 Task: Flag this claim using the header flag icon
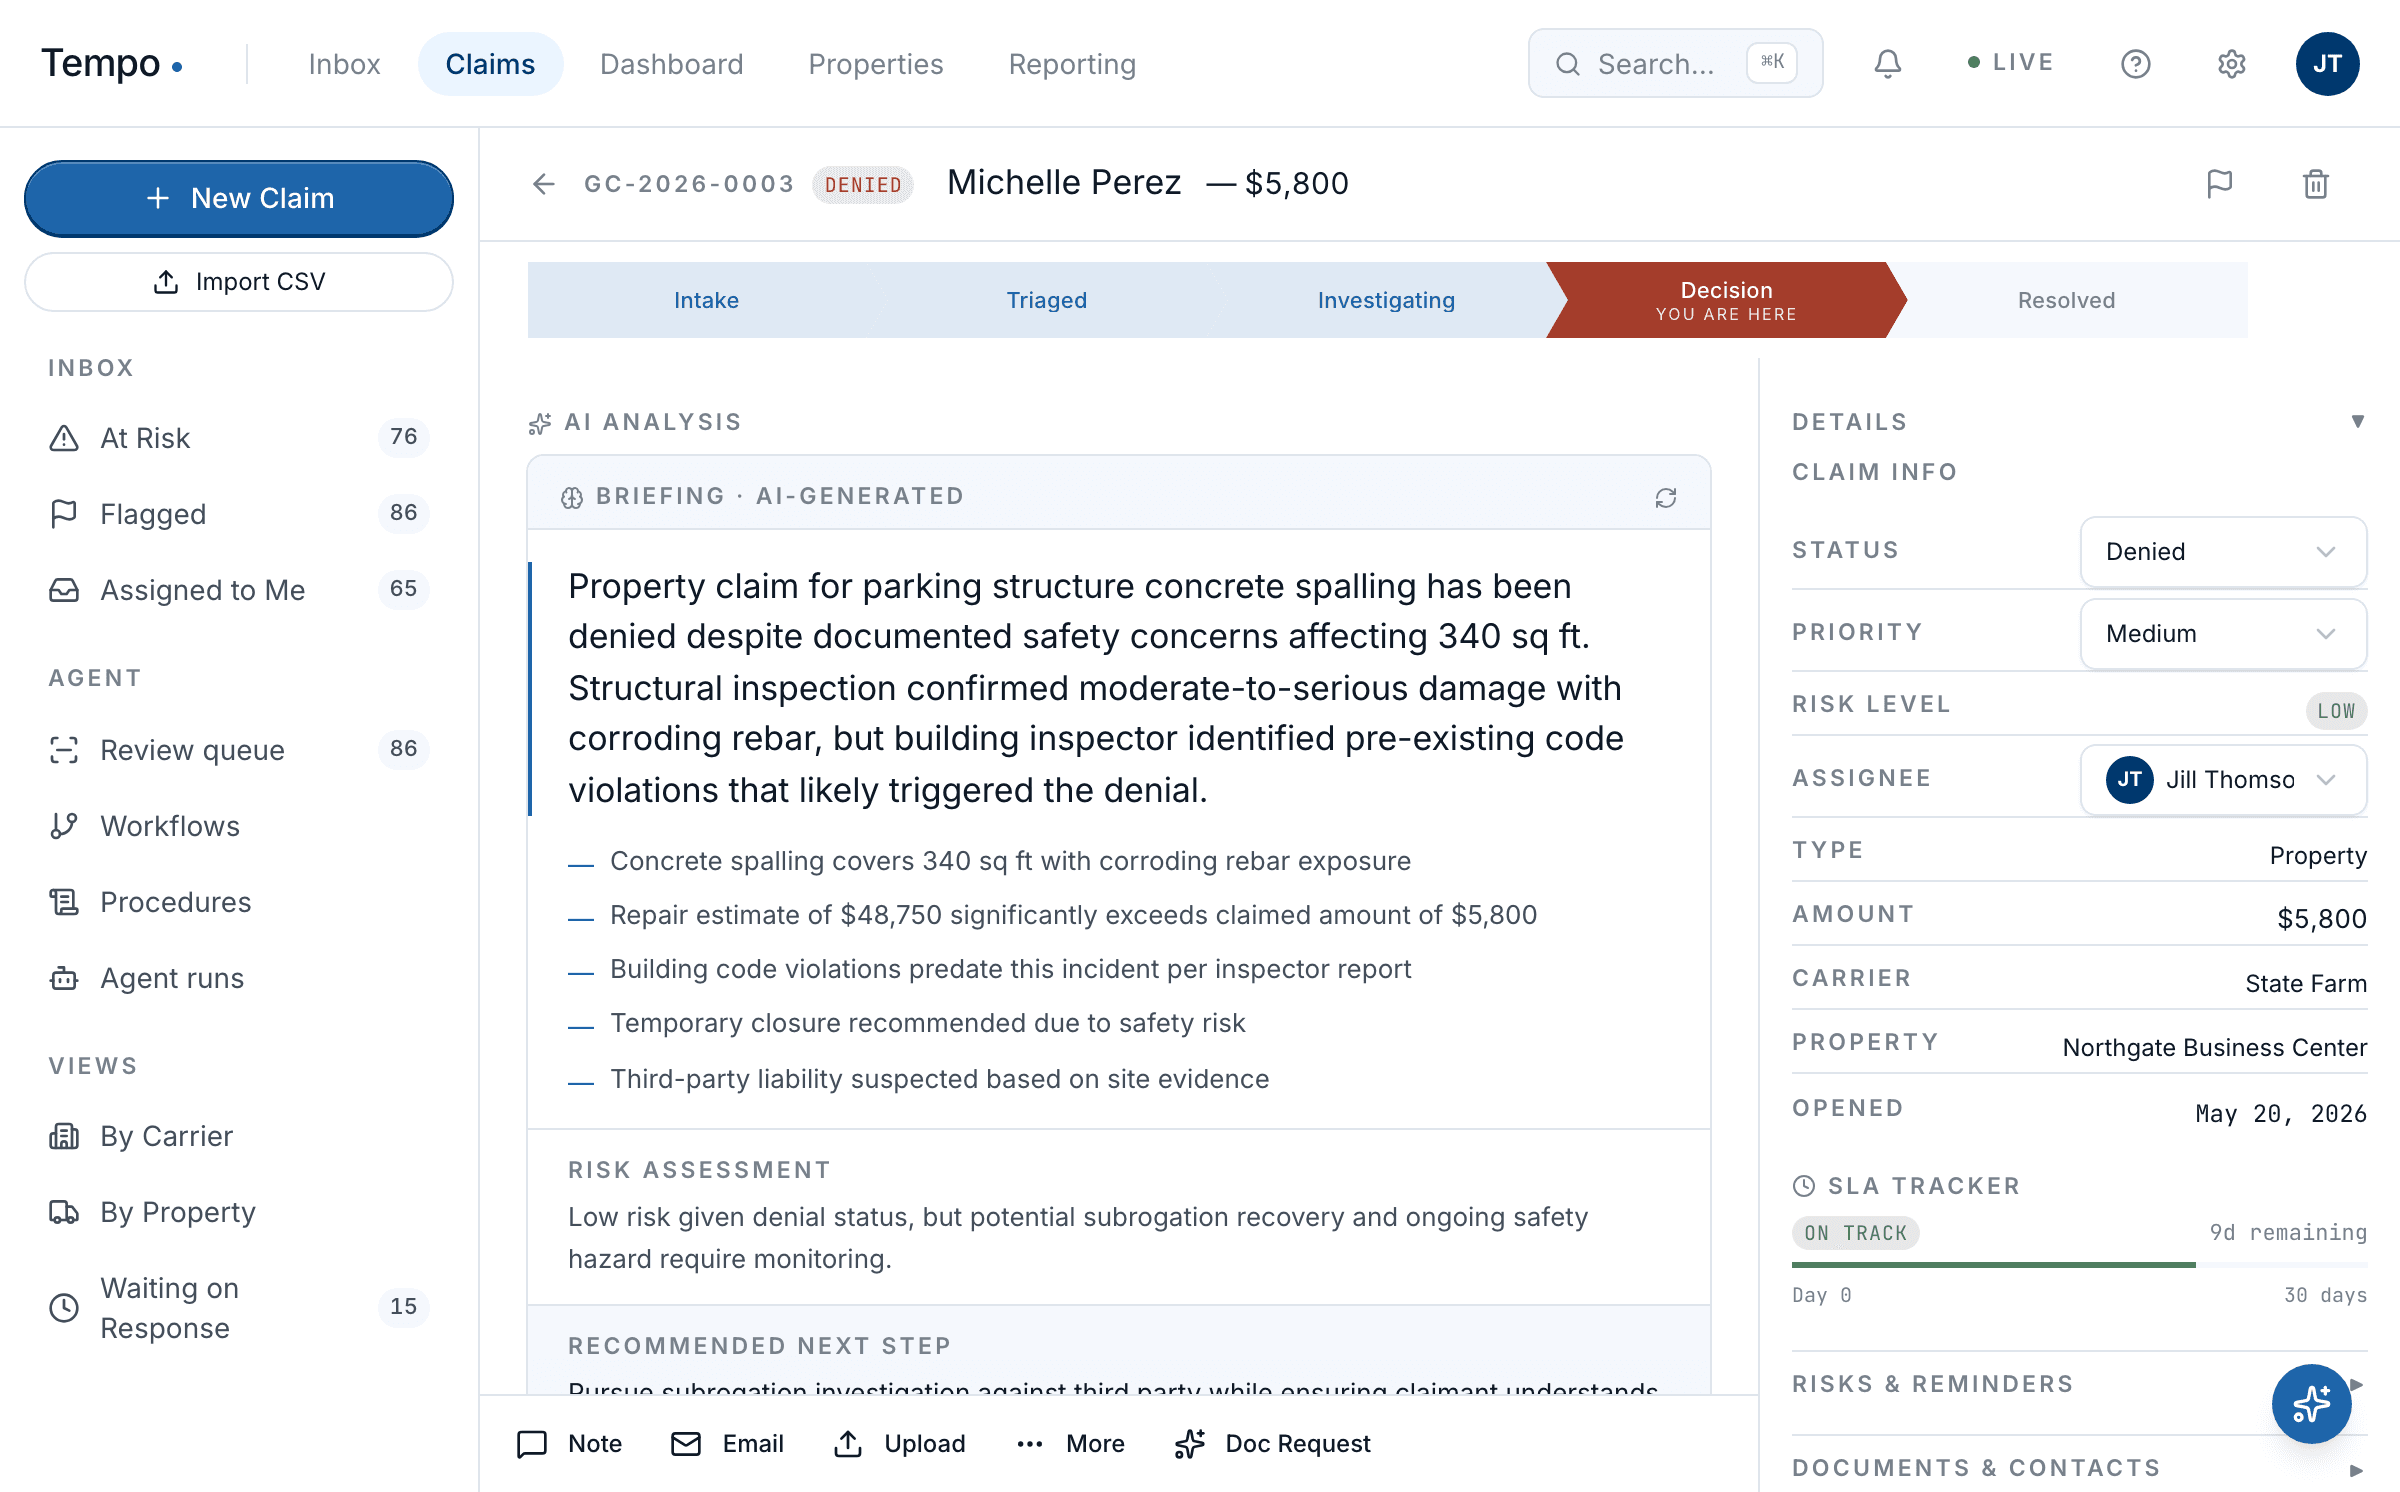pyautogui.click(x=2219, y=184)
